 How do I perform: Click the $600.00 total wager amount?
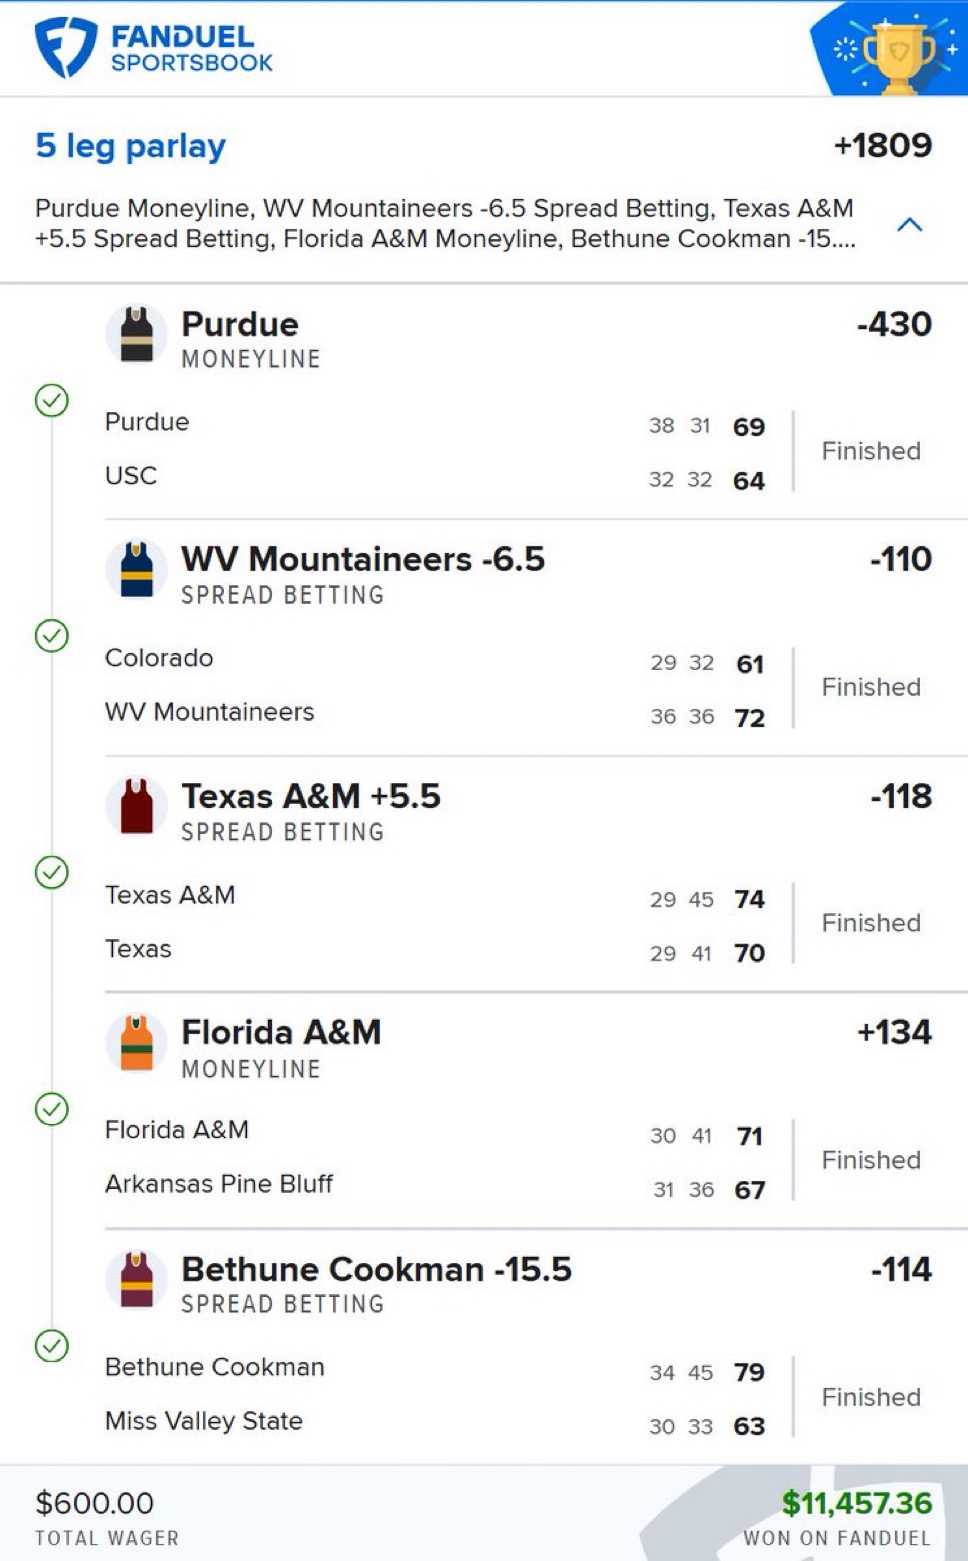coord(95,1503)
